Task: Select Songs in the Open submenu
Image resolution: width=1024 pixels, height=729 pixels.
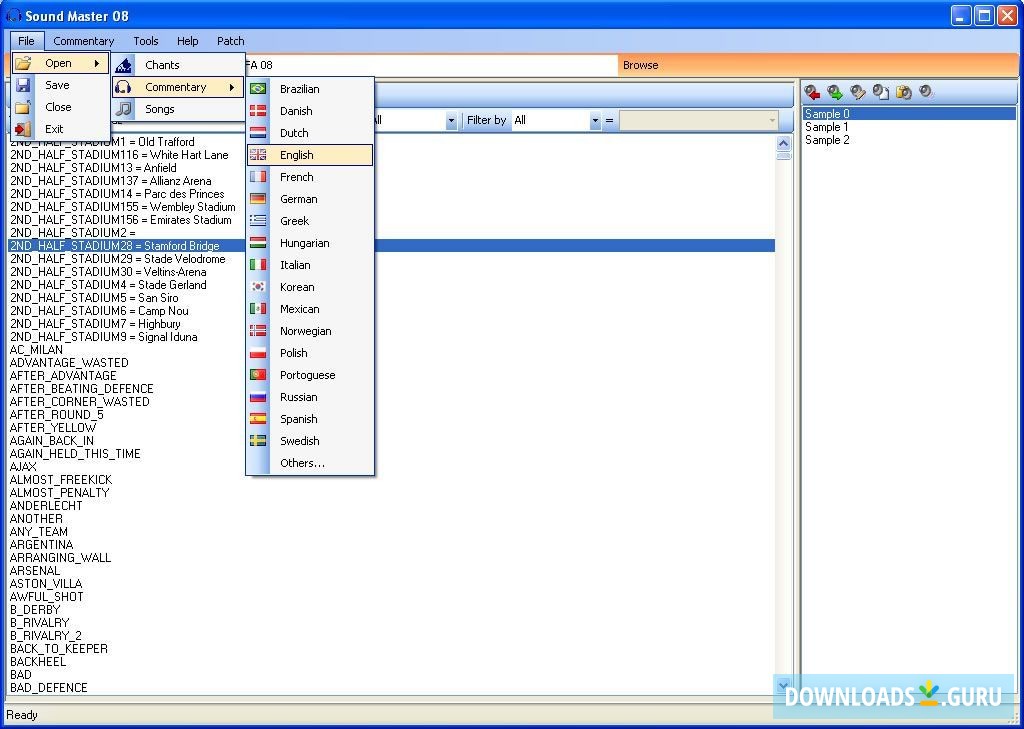Action: click(x=178, y=109)
